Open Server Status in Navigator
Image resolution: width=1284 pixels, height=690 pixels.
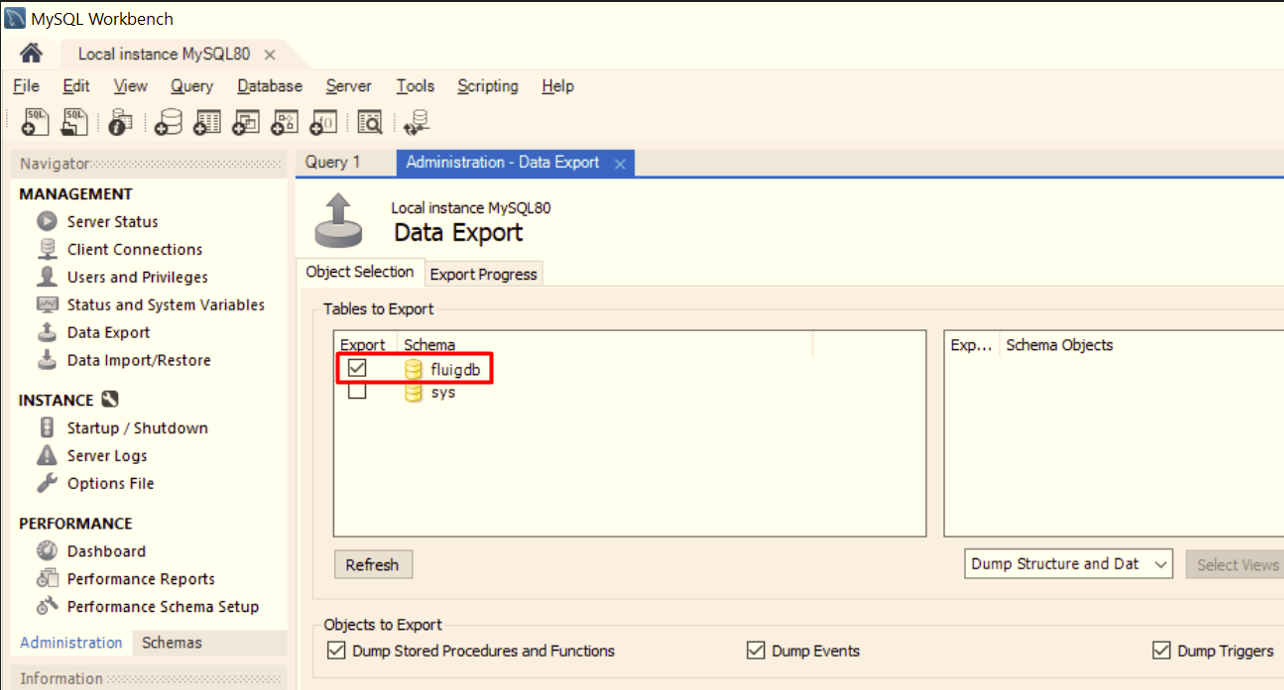click(112, 222)
